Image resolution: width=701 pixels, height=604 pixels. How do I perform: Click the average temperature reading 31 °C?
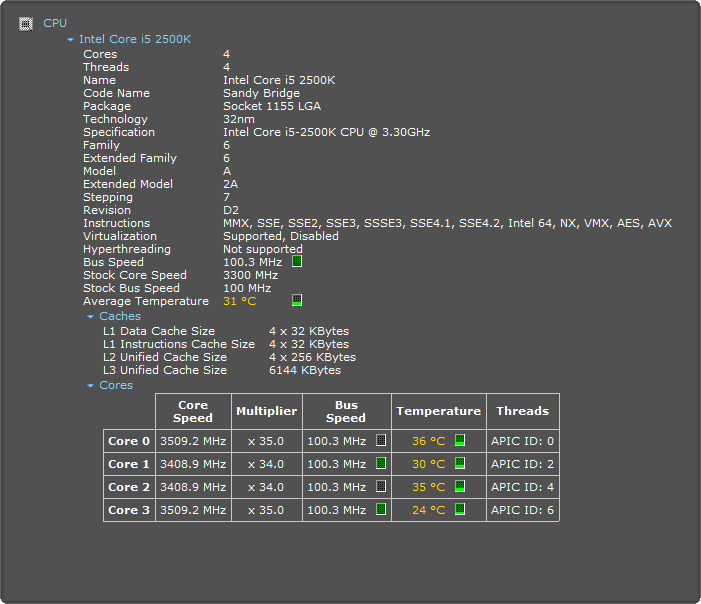(x=240, y=301)
